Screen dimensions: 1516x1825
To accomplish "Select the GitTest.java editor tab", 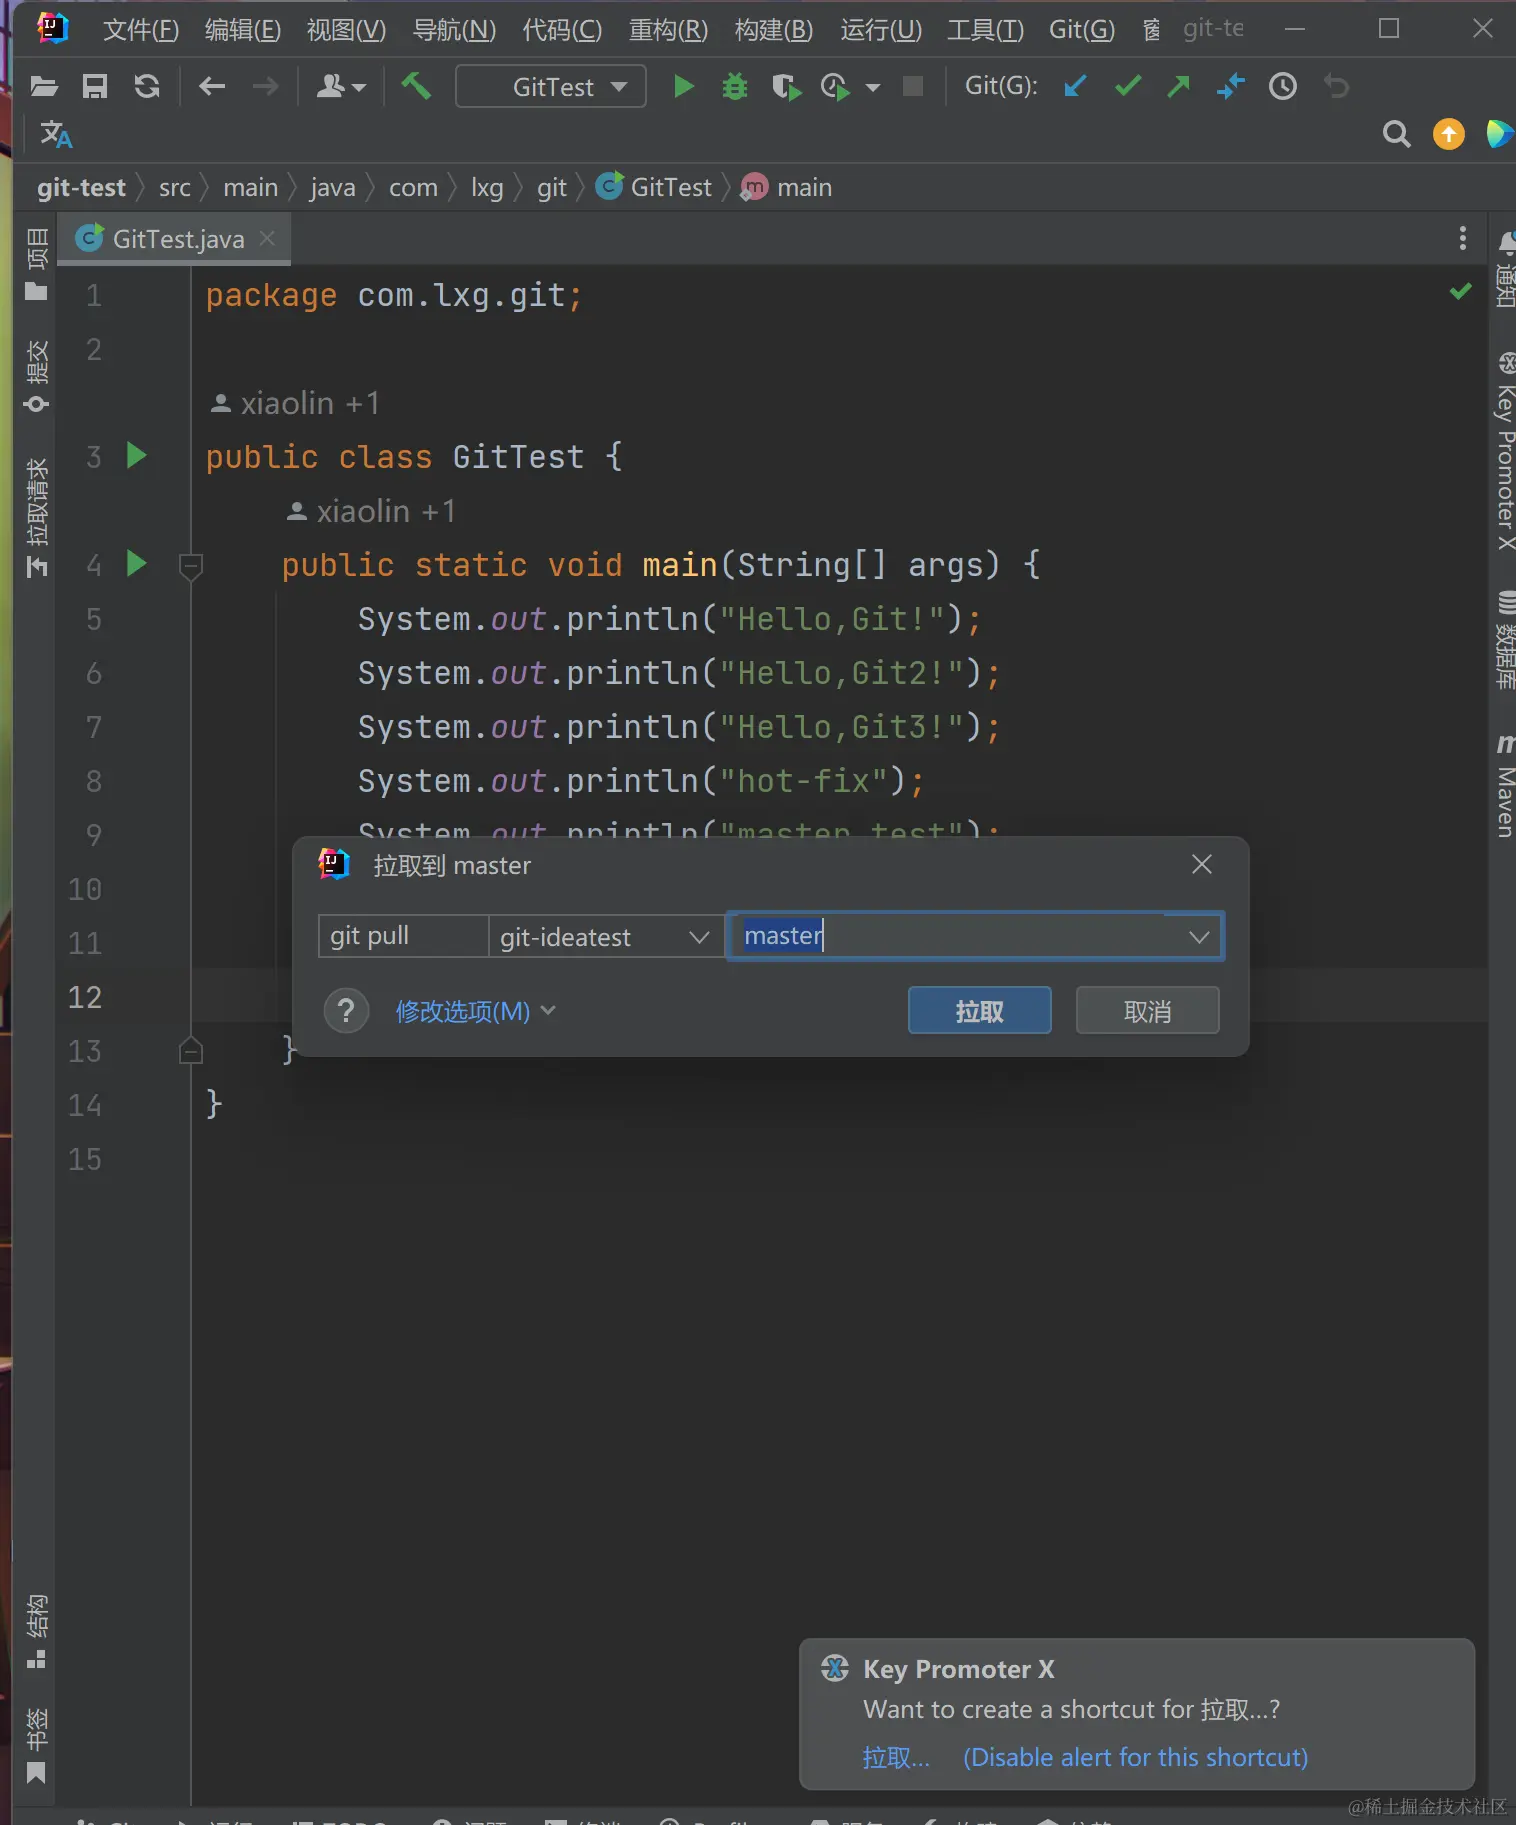I will tap(174, 239).
